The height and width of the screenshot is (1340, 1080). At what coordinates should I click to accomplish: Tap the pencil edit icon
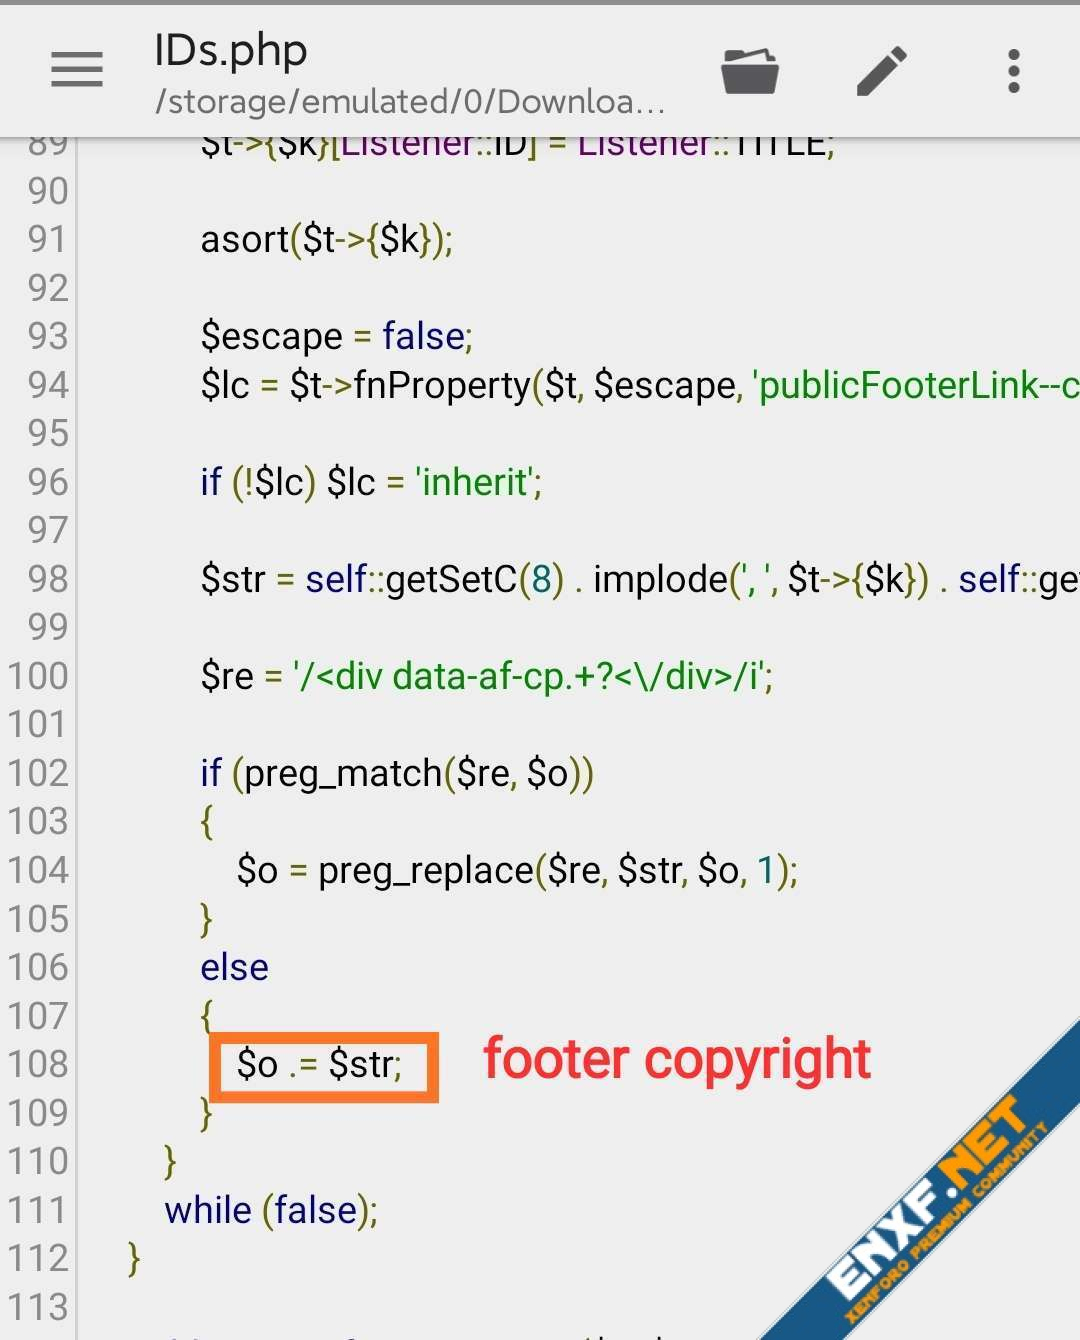pos(882,71)
